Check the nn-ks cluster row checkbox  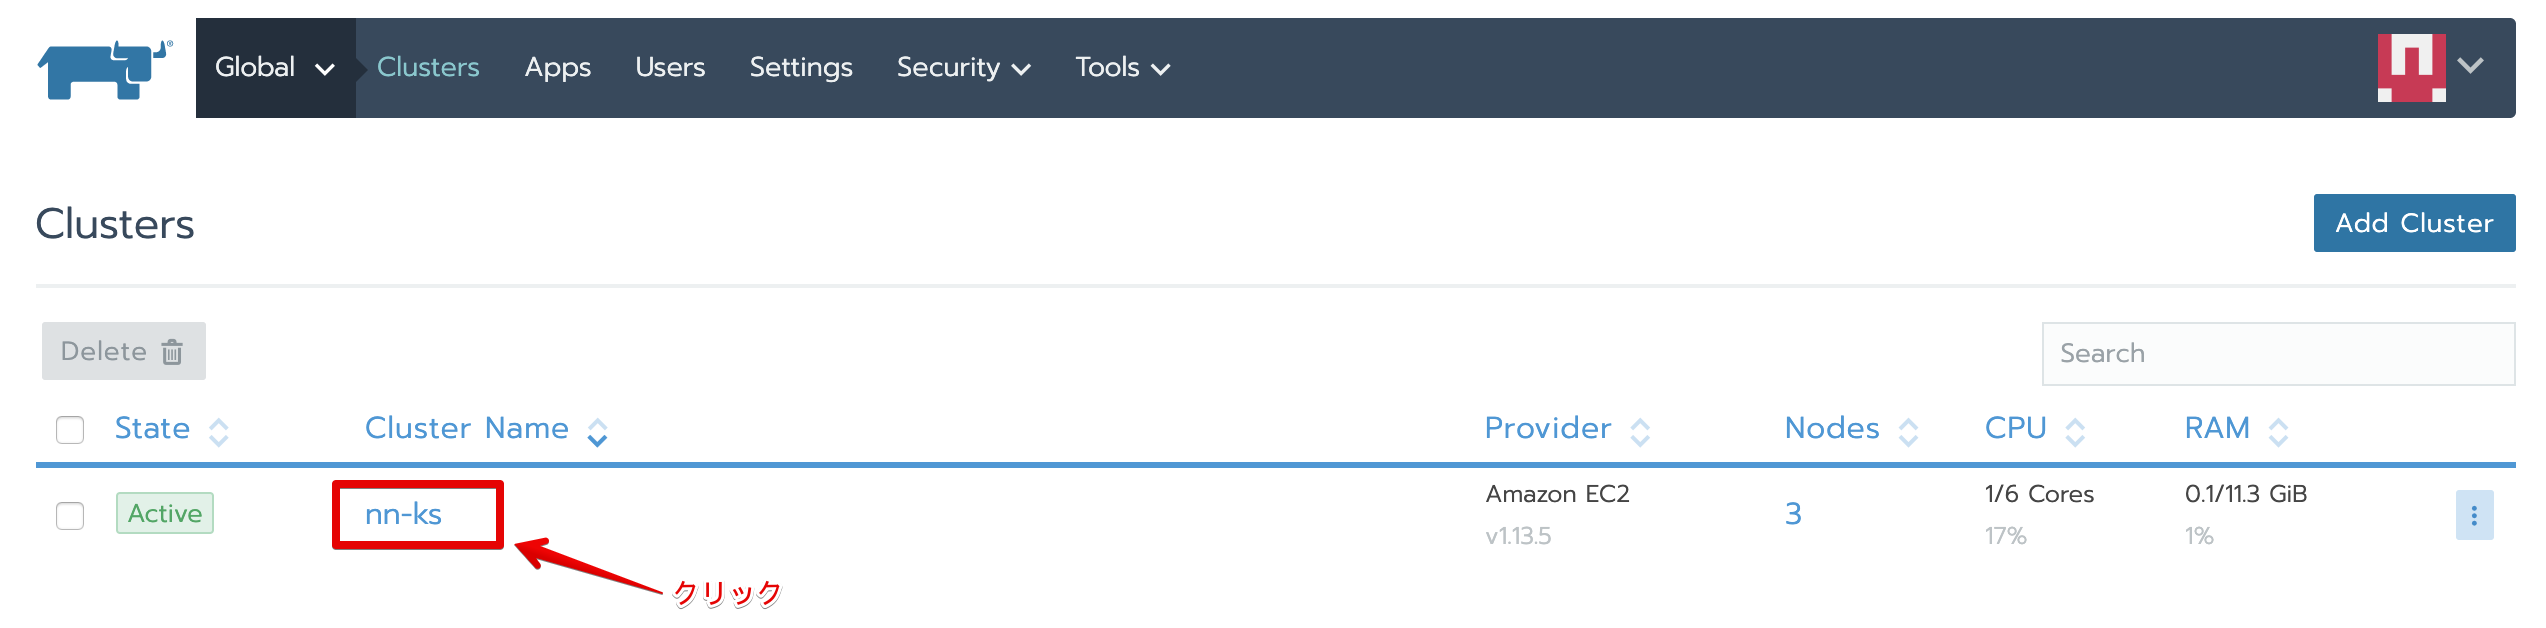[70, 516]
